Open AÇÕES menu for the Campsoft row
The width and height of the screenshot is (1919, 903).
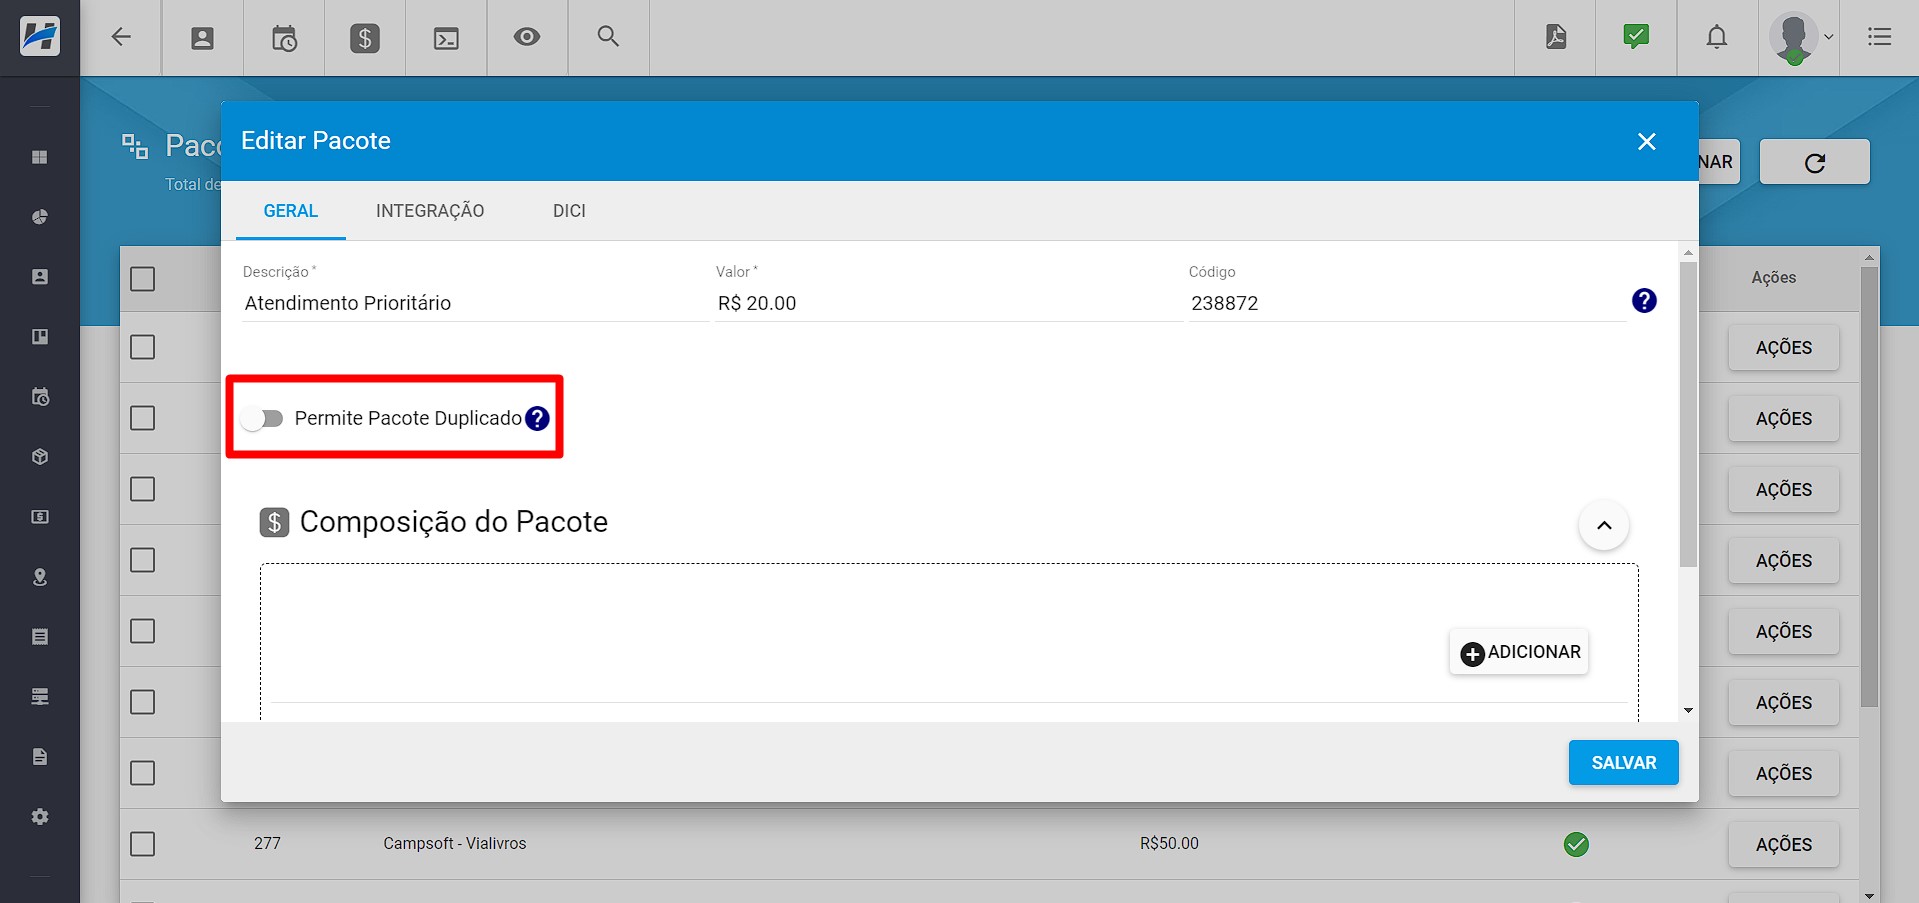pyautogui.click(x=1784, y=845)
